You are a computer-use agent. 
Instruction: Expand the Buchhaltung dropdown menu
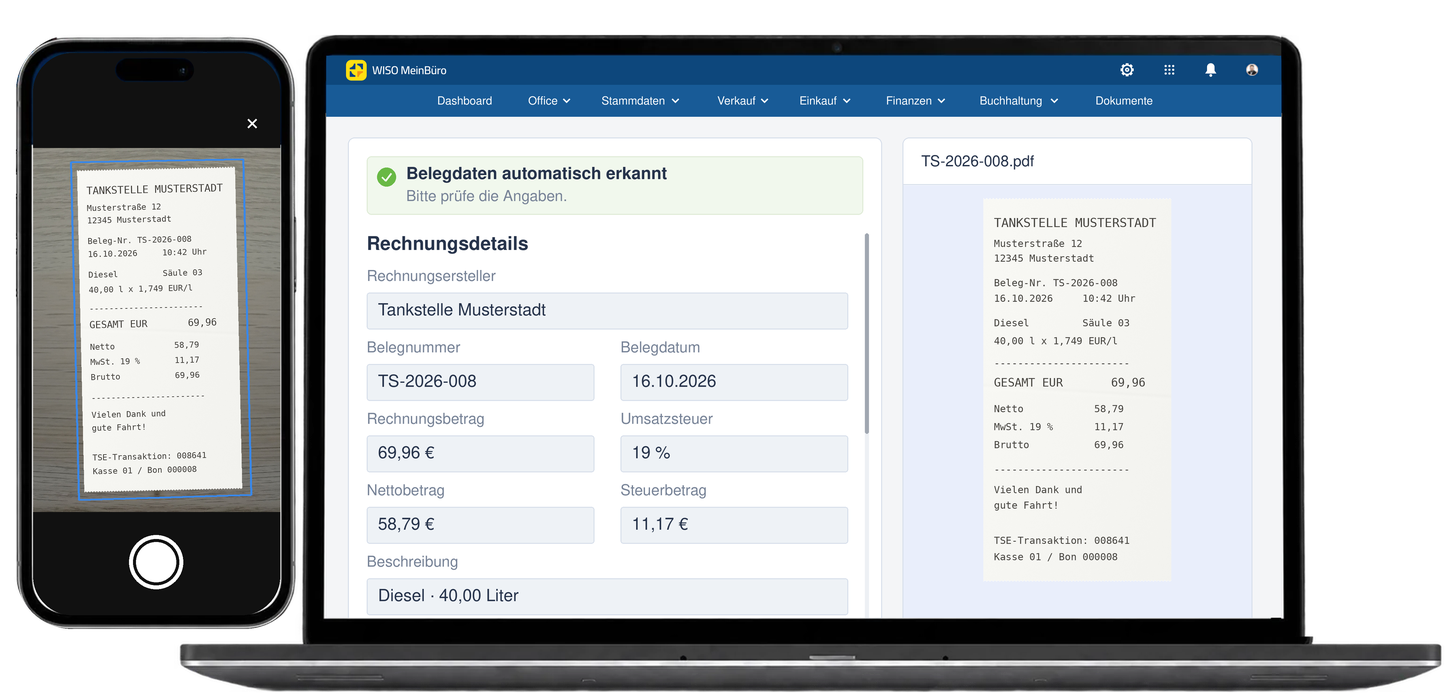(1019, 101)
